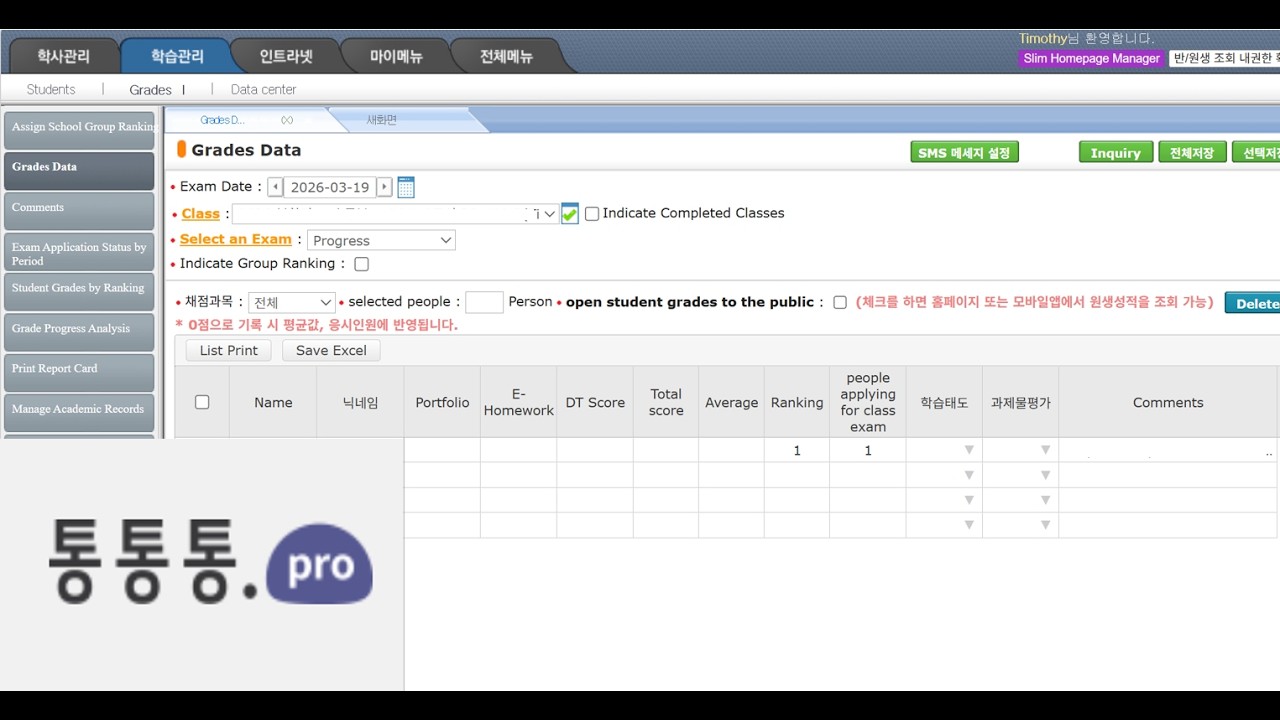Check open student grades to the public
This screenshot has height=720, width=1280.
840,302
